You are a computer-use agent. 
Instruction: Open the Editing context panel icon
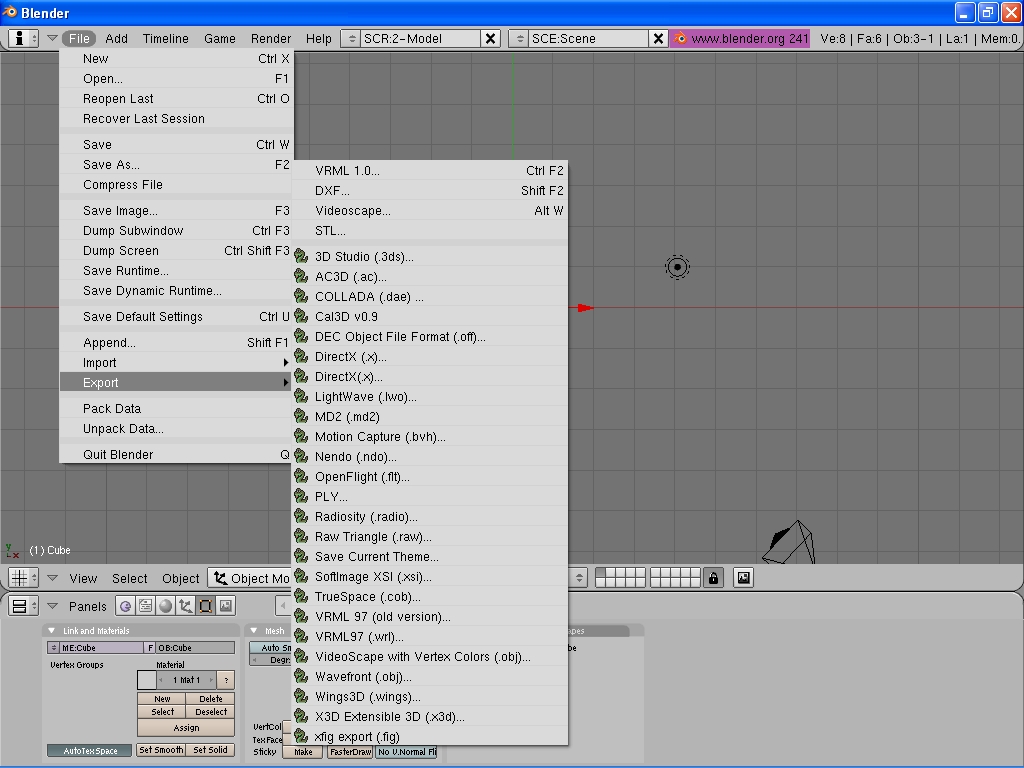[x=205, y=606]
